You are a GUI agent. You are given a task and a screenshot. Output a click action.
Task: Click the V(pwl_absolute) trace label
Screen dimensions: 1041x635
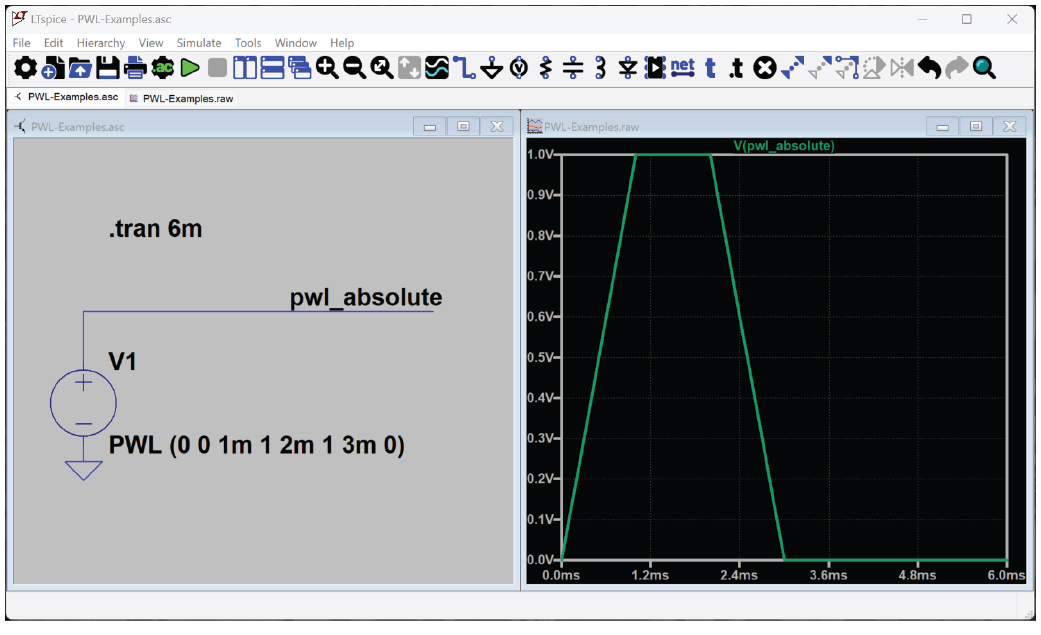pos(783,146)
